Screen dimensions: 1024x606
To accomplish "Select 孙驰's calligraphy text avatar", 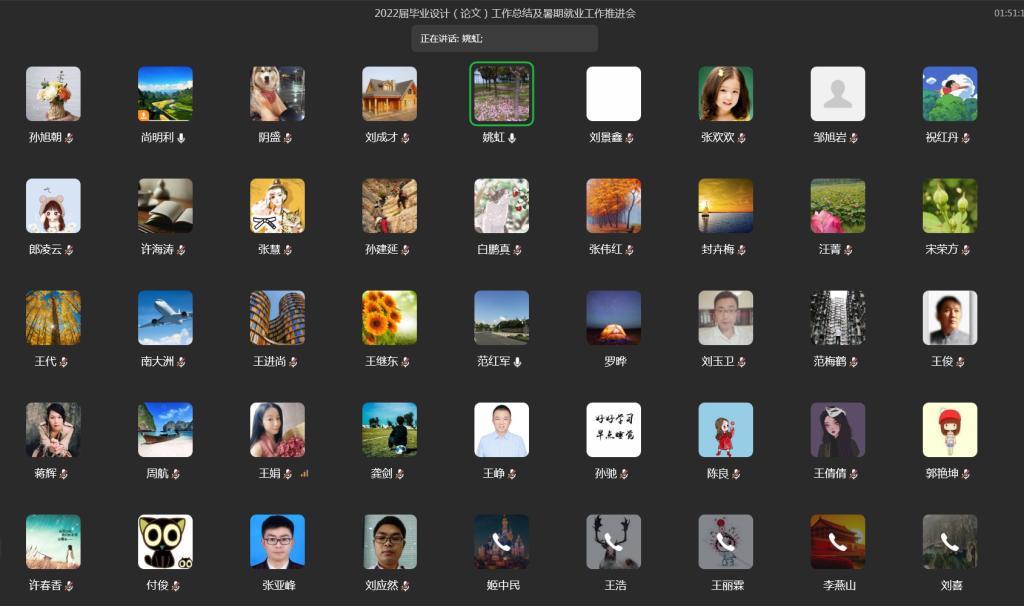I will 613,430.
